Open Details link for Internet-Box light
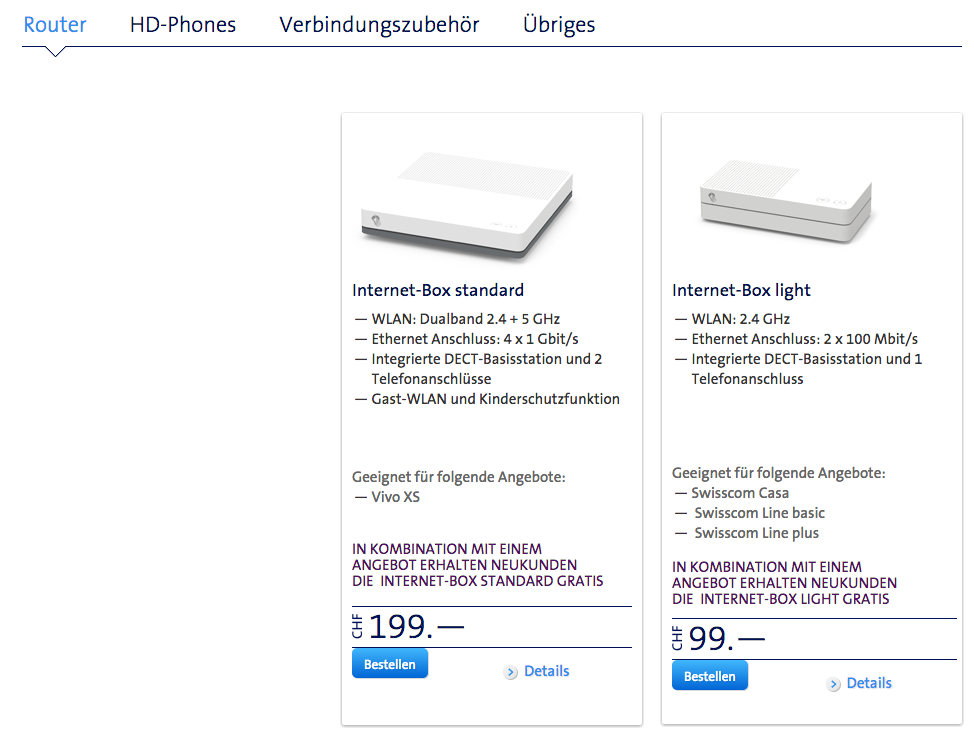The width and height of the screenshot is (974, 741). pyautogui.click(x=868, y=683)
